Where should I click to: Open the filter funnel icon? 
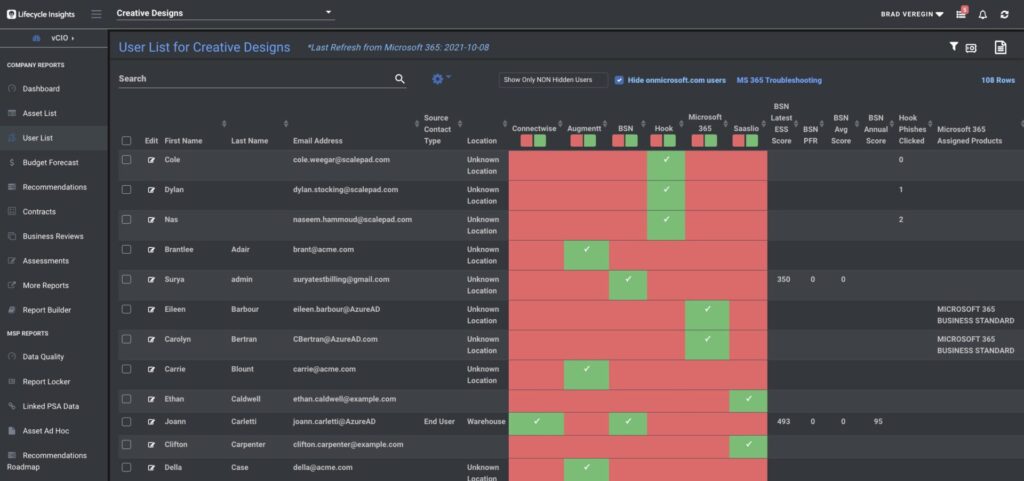(x=953, y=46)
